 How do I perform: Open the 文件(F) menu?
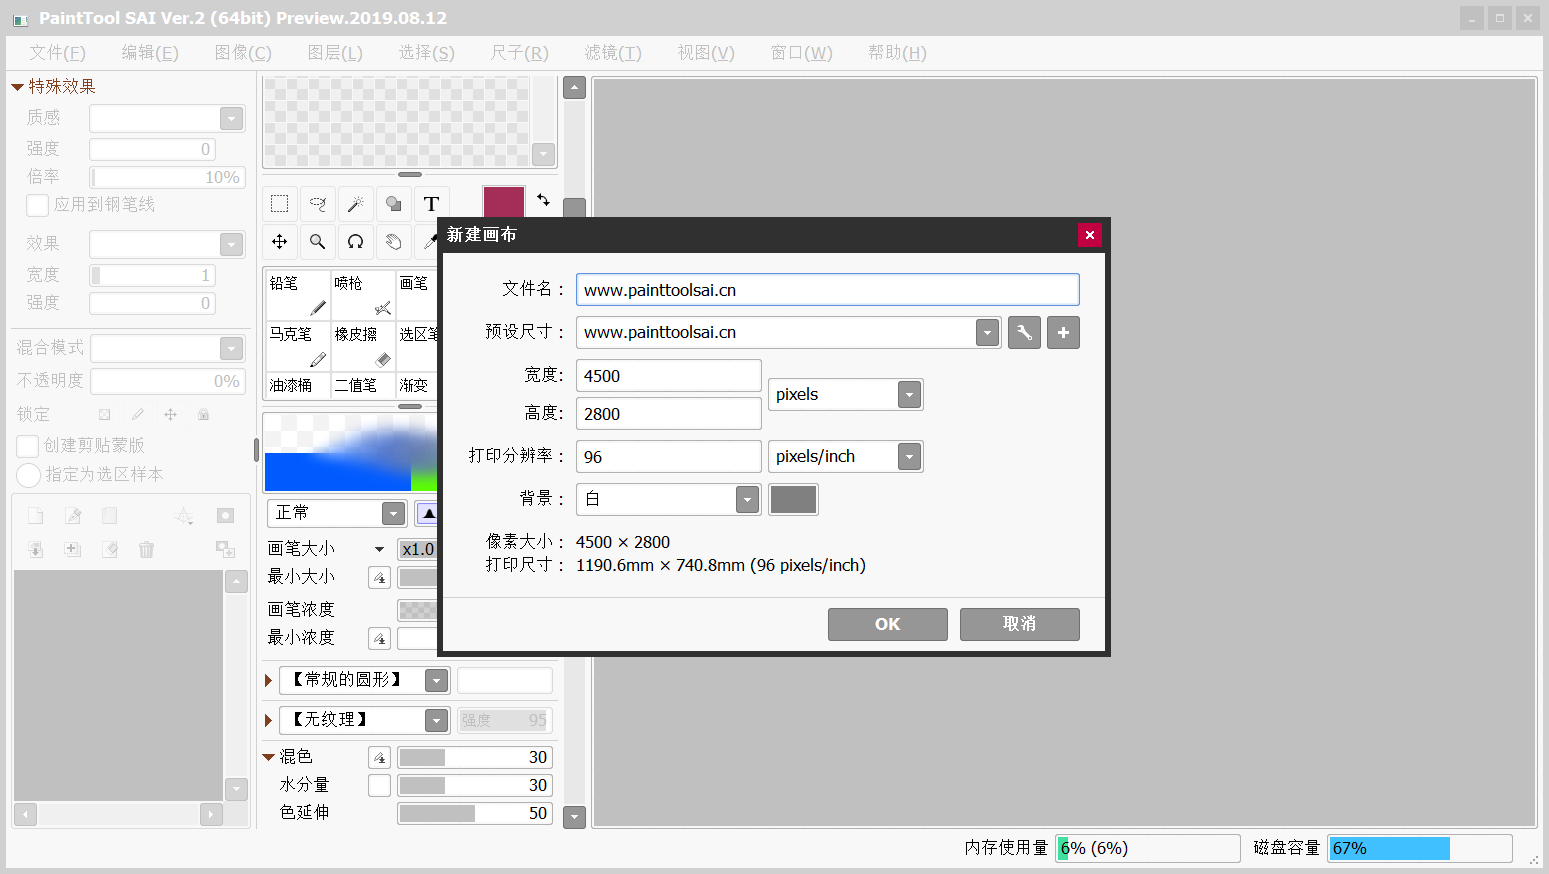tap(58, 53)
